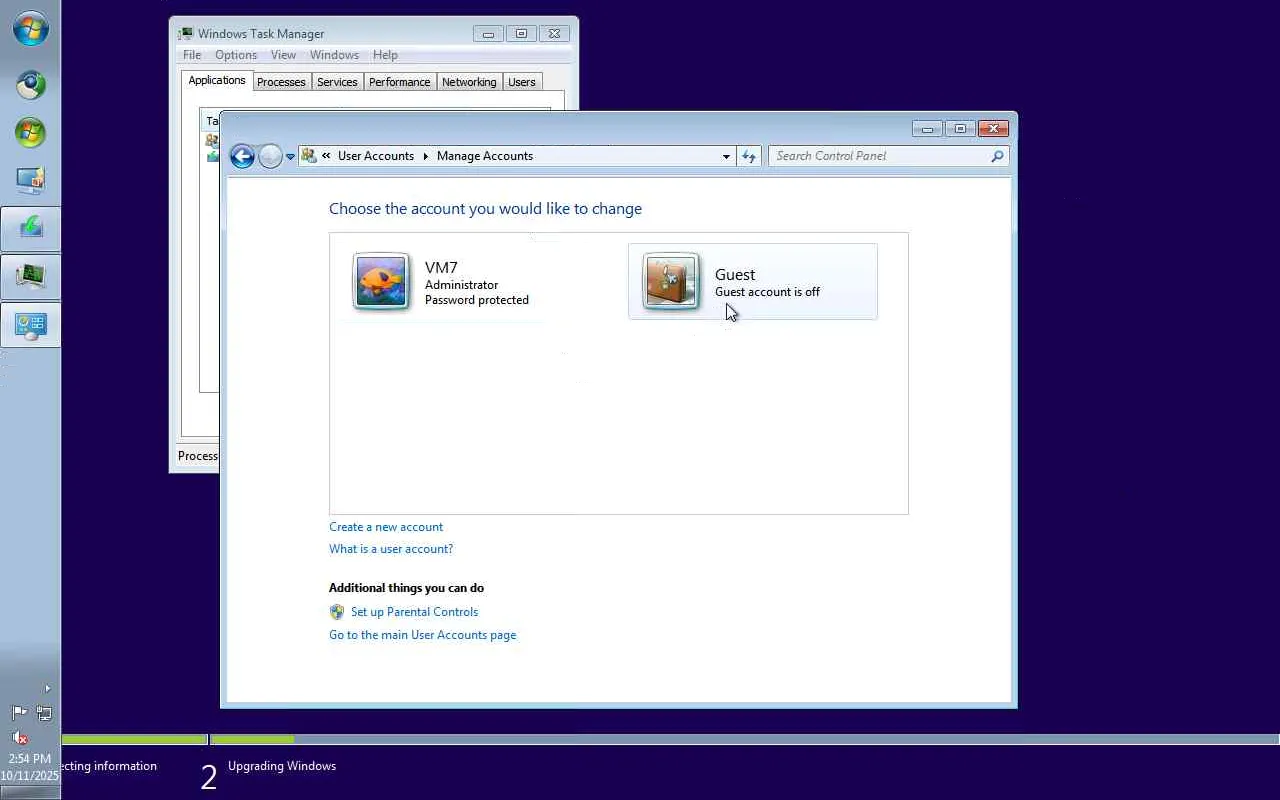
Task: Click the Collecting information progress bar
Action: coord(134,740)
